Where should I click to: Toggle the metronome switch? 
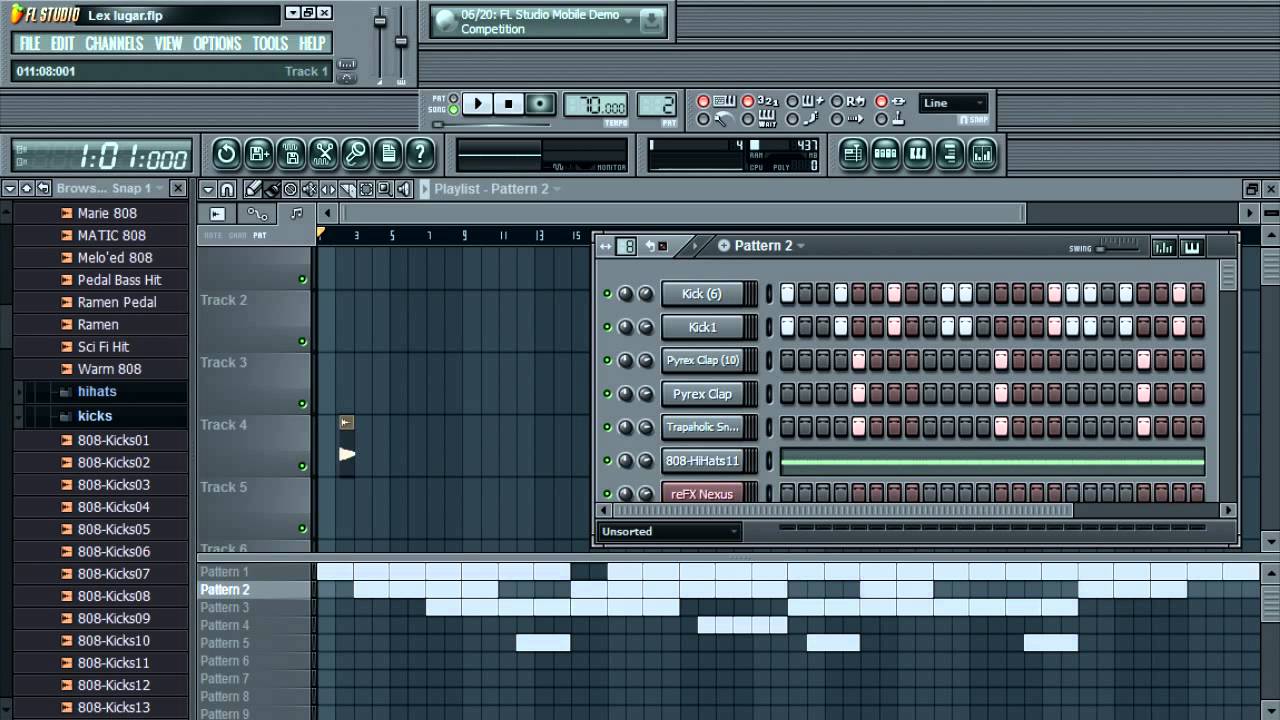(703, 120)
